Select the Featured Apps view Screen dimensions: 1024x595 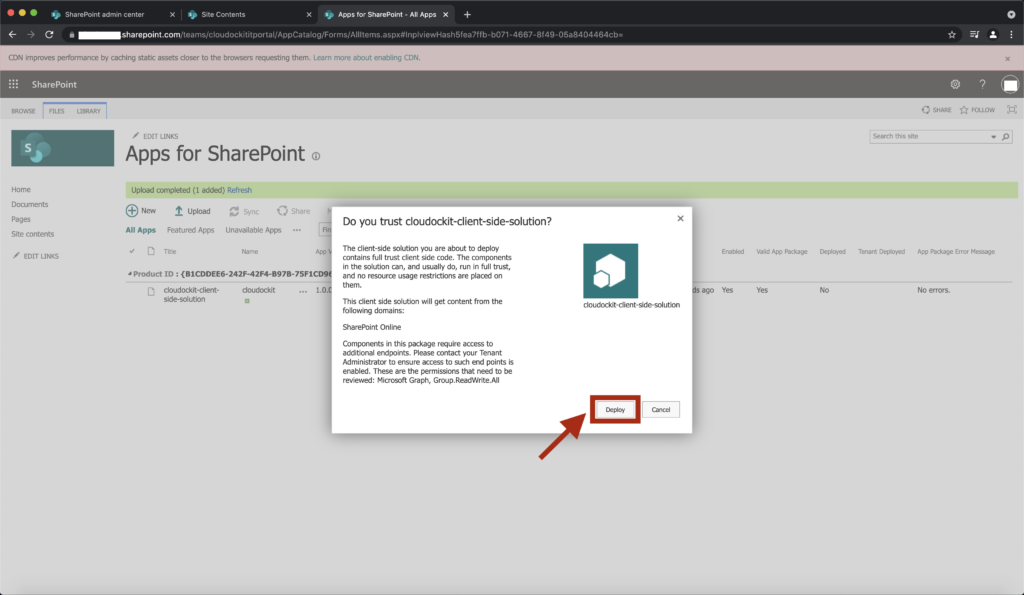pyautogui.click(x=191, y=230)
